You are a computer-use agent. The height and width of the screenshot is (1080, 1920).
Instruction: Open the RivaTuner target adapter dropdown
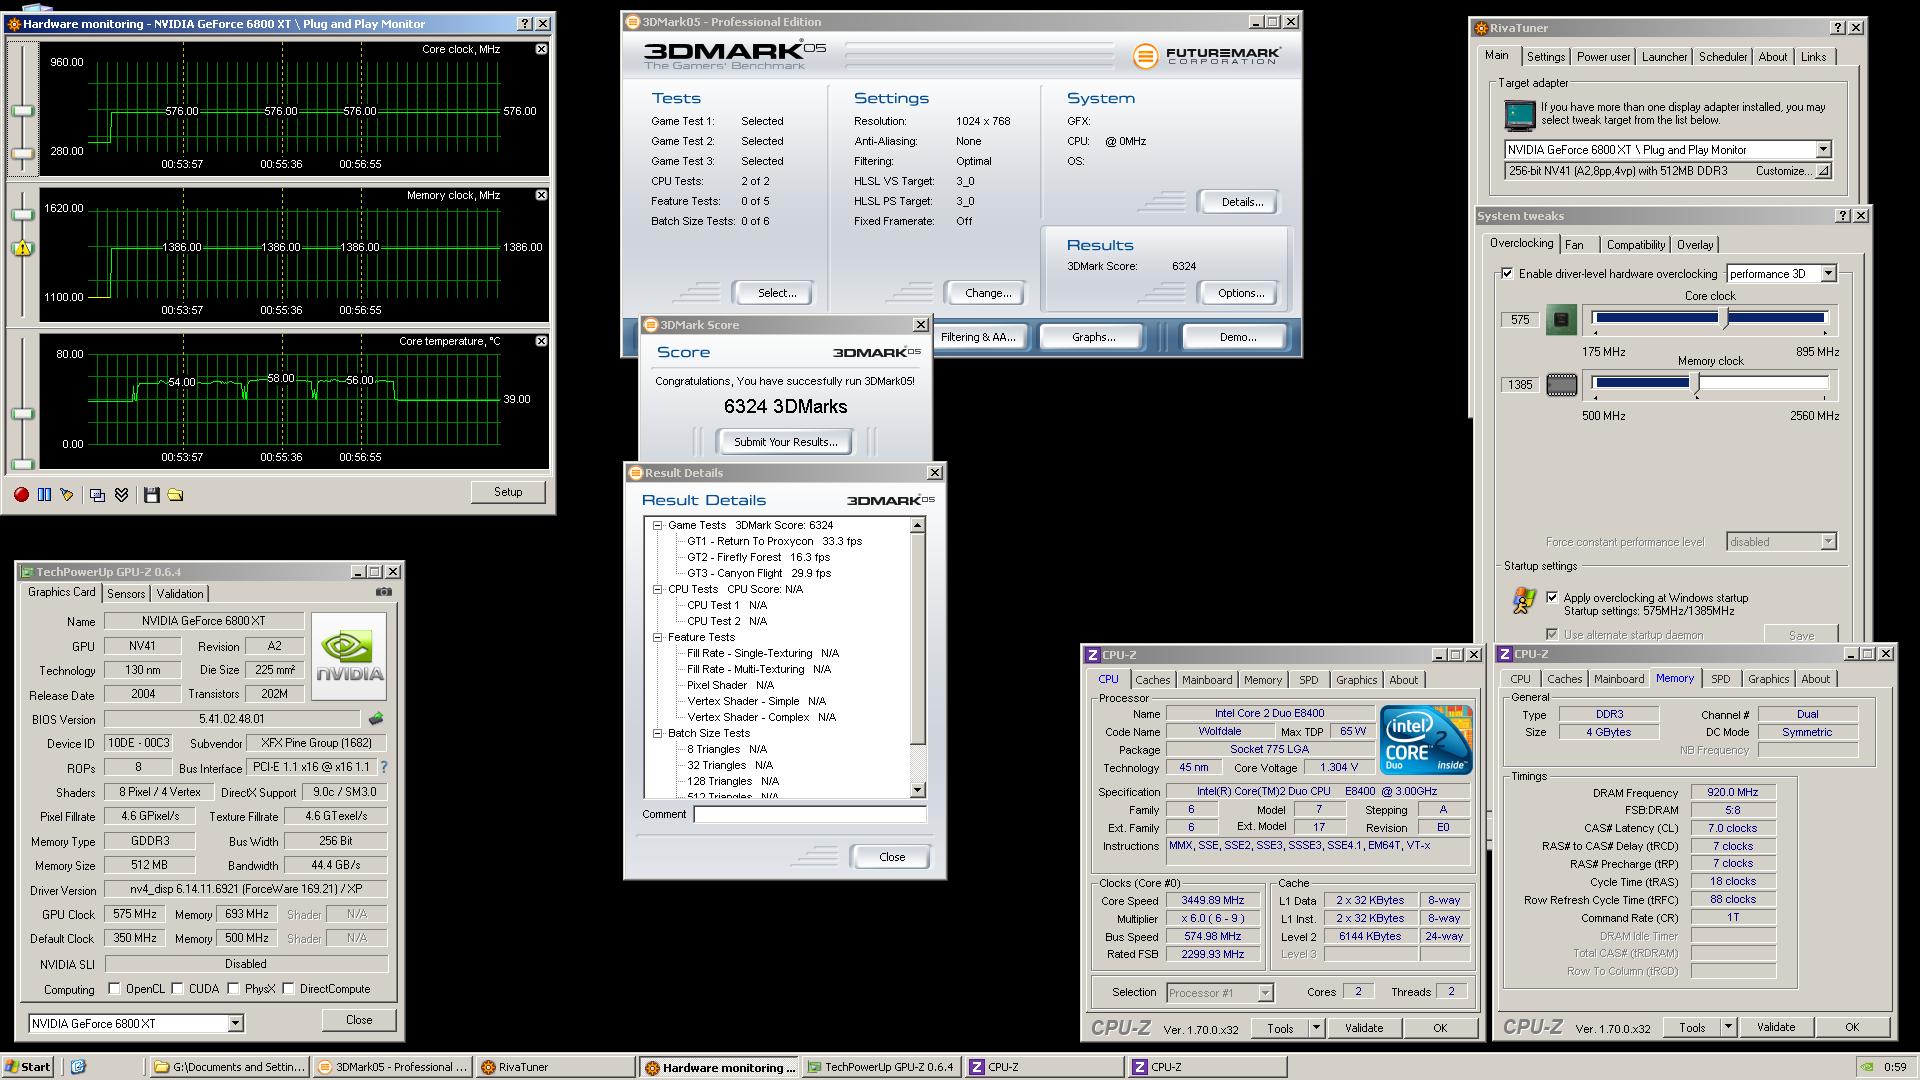pyautogui.click(x=1823, y=150)
